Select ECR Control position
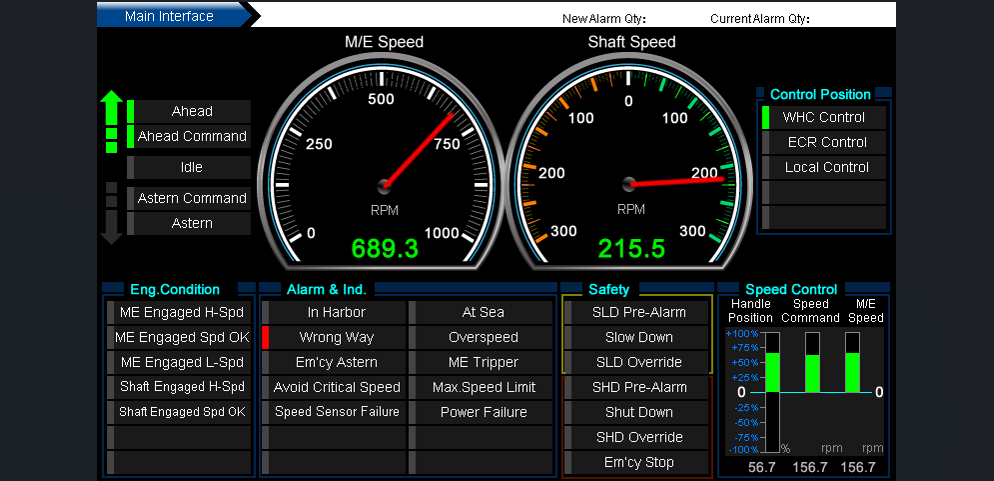Image resolution: width=994 pixels, height=481 pixels. pos(826,142)
